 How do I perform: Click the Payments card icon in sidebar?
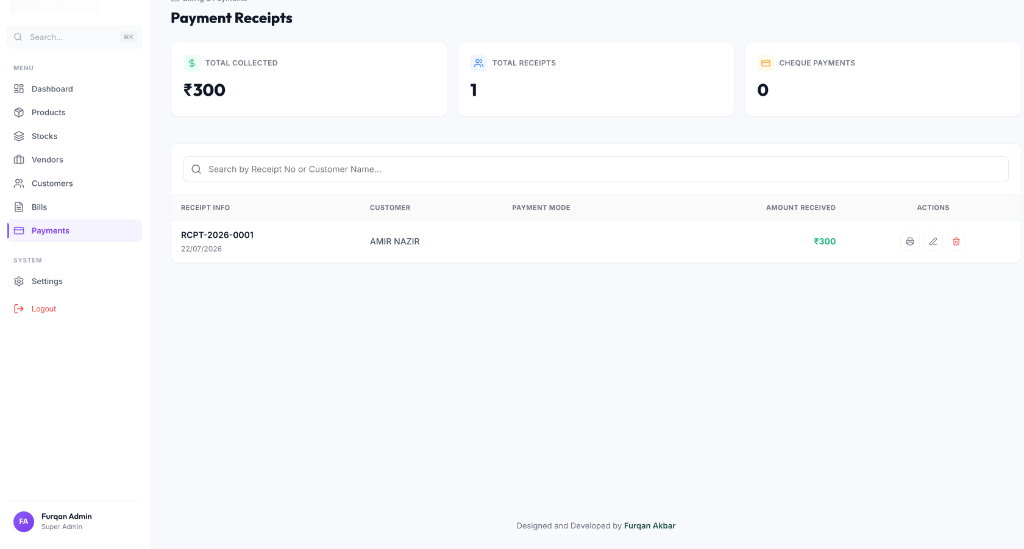click(x=19, y=230)
